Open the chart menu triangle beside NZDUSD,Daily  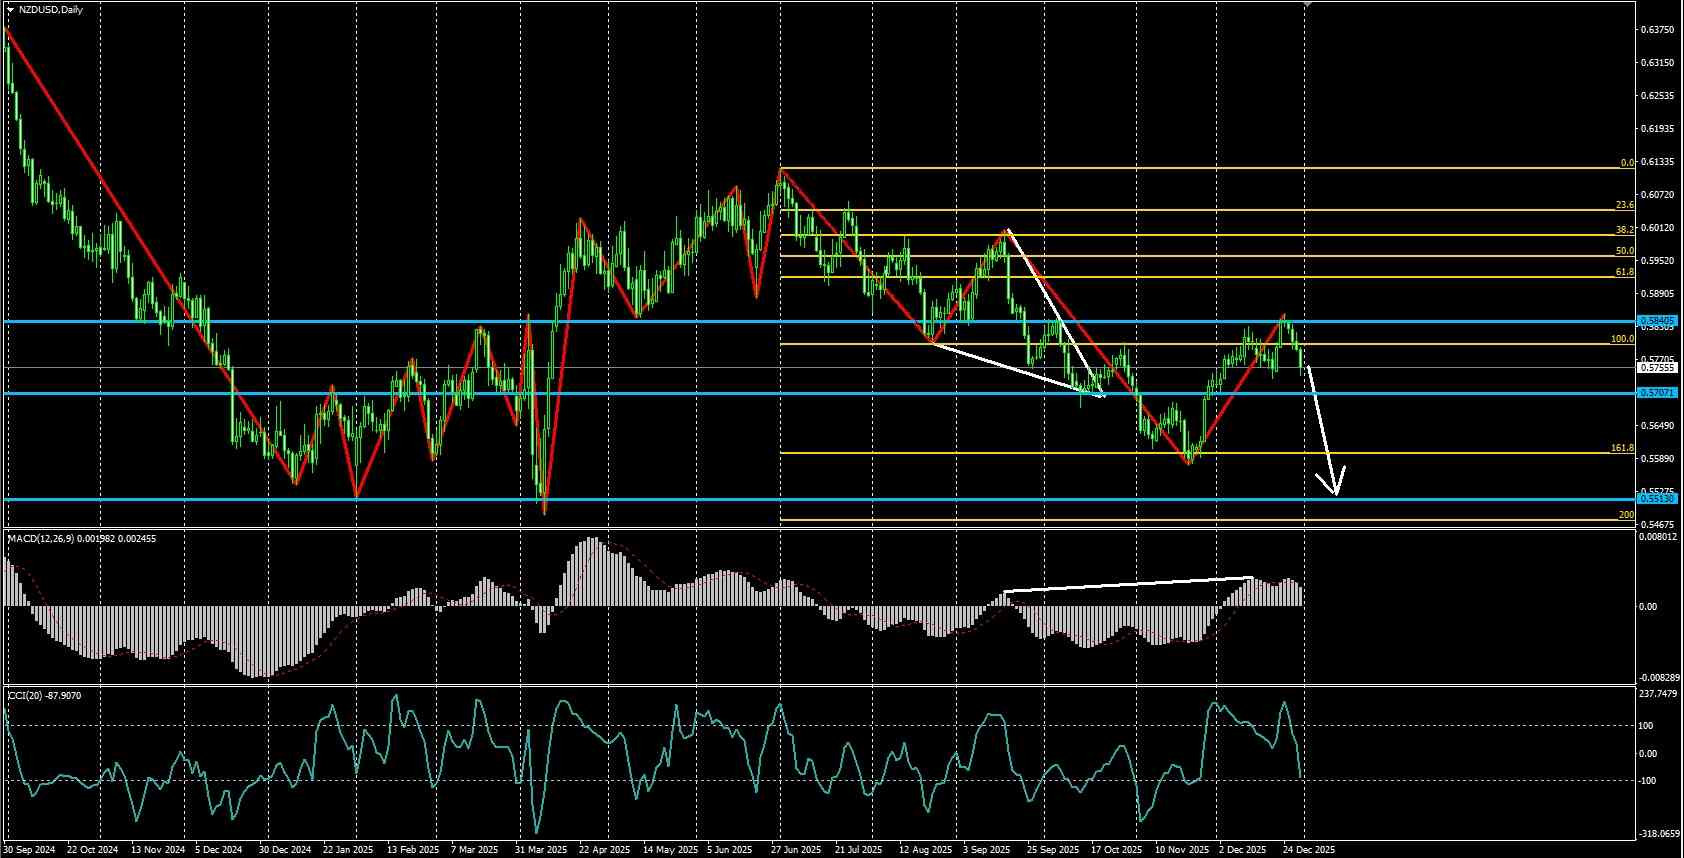[x=10, y=9]
